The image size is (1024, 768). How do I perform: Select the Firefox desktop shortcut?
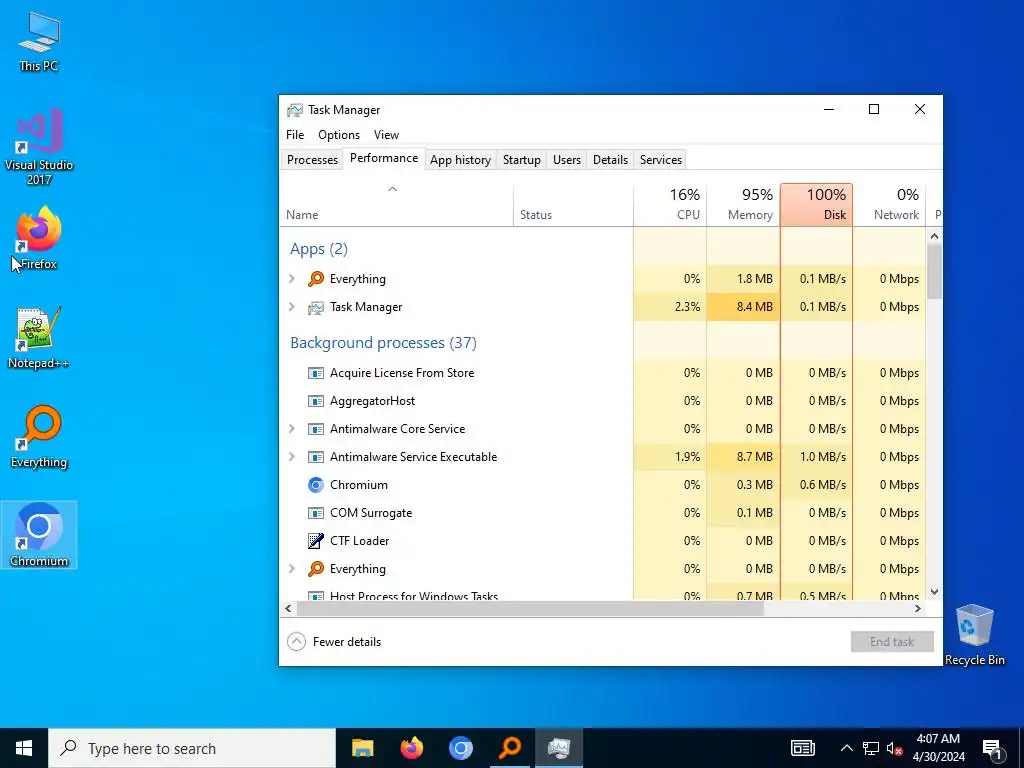pyautogui.click(x=39, y=238)
